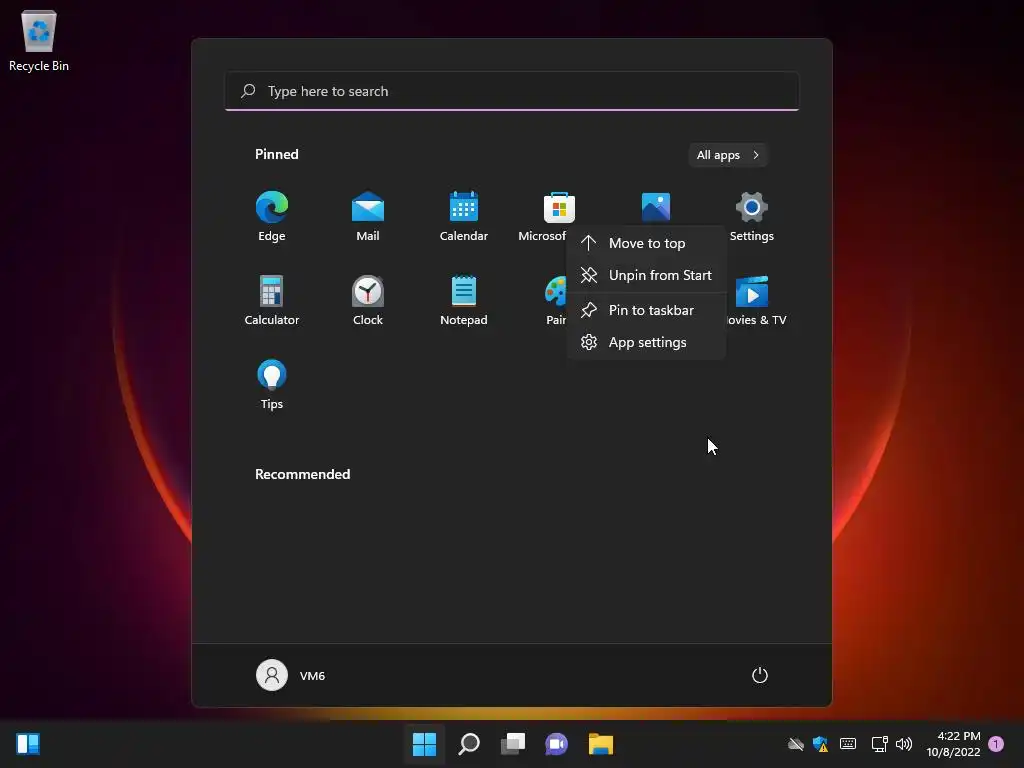Image resolution: width=1024 pixels, height=768 pixels.
Task: Click the Windows Start button on taskbar
Action: 424,744
